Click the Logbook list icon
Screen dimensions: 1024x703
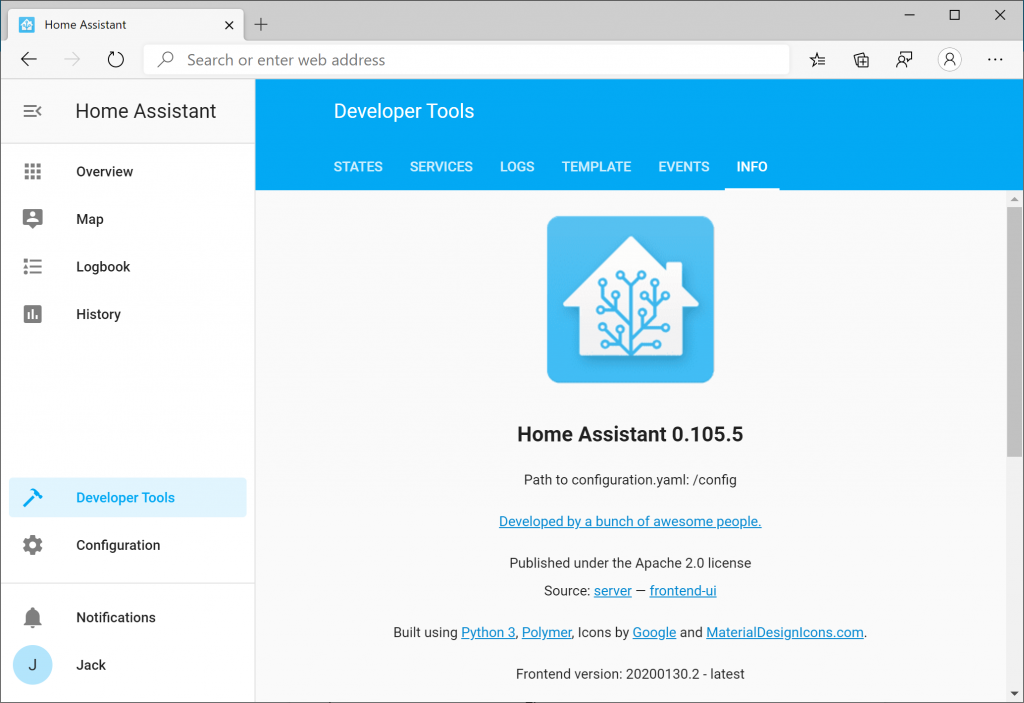click(x=33, y=267)
